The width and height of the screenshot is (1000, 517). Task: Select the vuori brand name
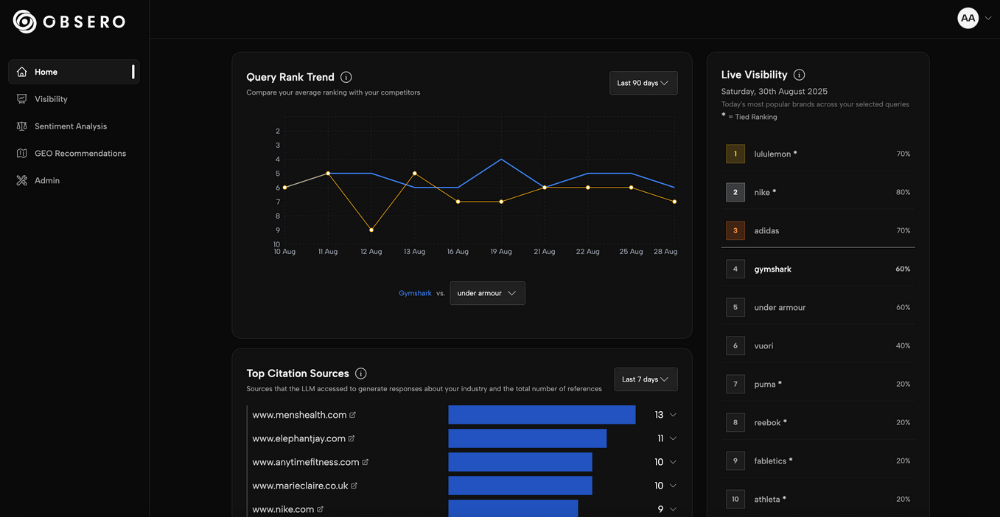[x=763, y=346]
